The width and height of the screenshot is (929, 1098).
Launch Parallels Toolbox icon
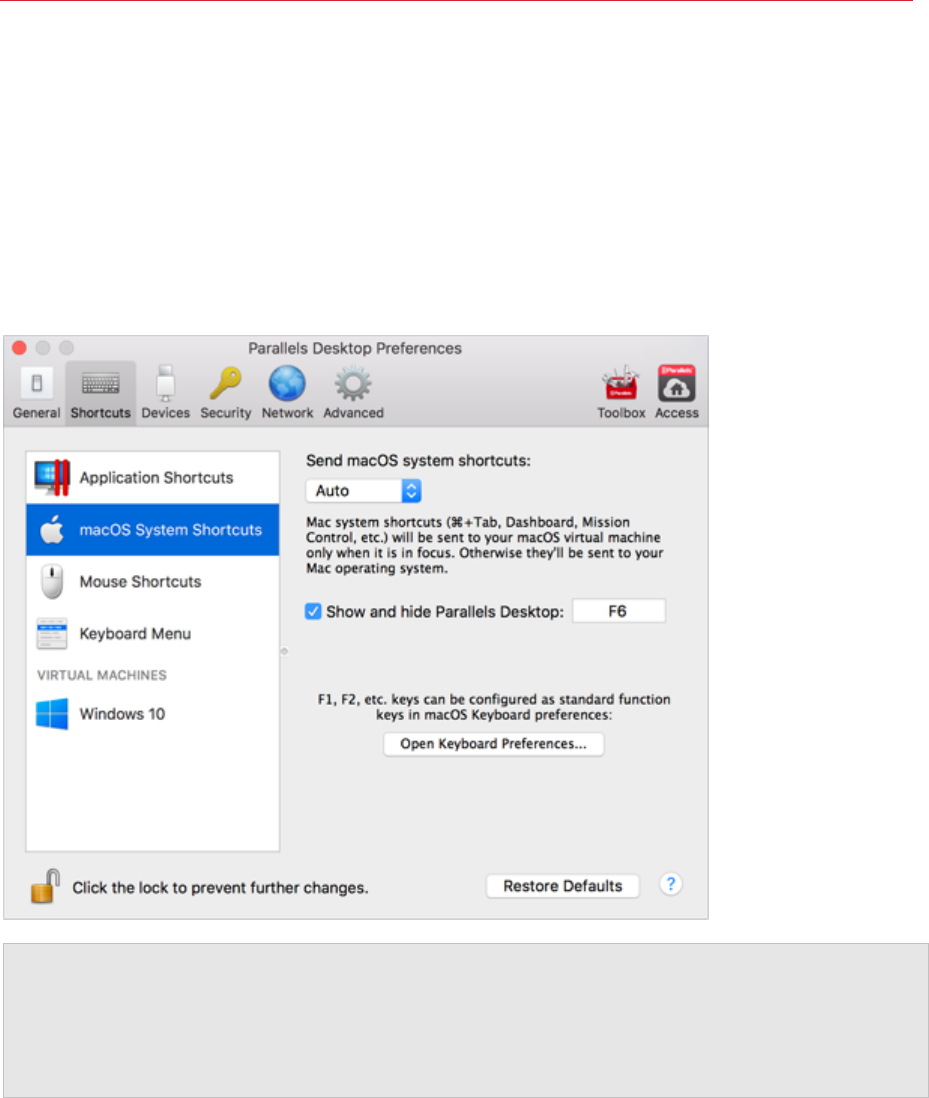coord(621,384)
